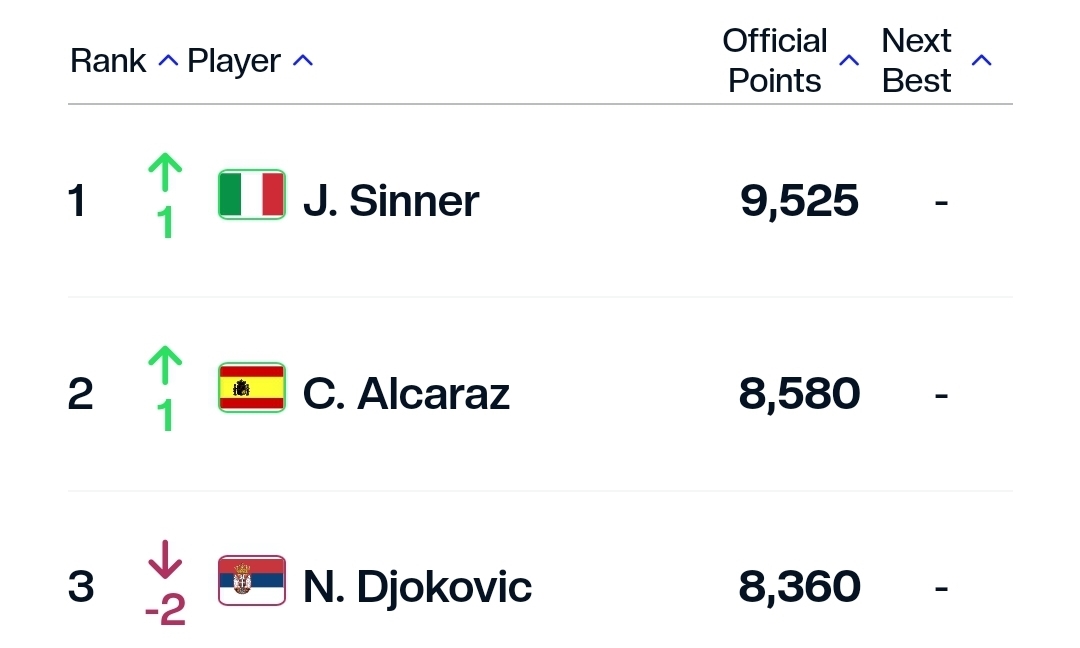Viewport: 1080px width, 648px height.
Task: Click the green up arrow in Alcaraz's row
Action: [165, 367]
